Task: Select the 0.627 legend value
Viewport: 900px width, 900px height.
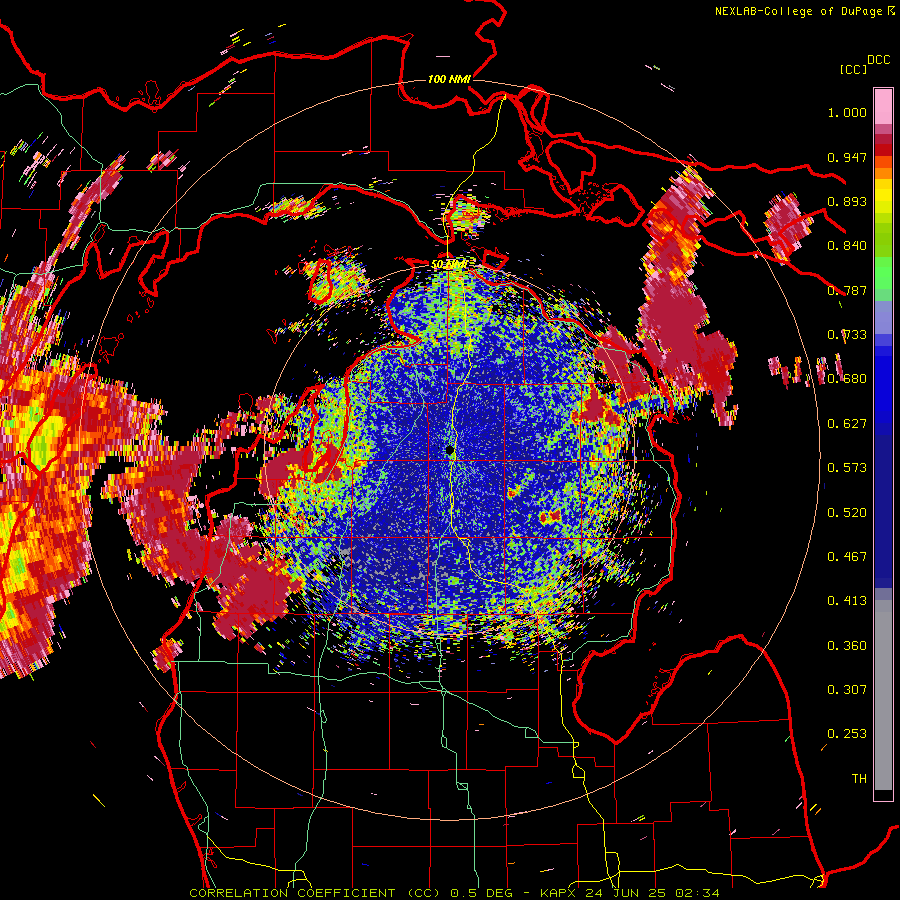Action: [x=847, y=424]
